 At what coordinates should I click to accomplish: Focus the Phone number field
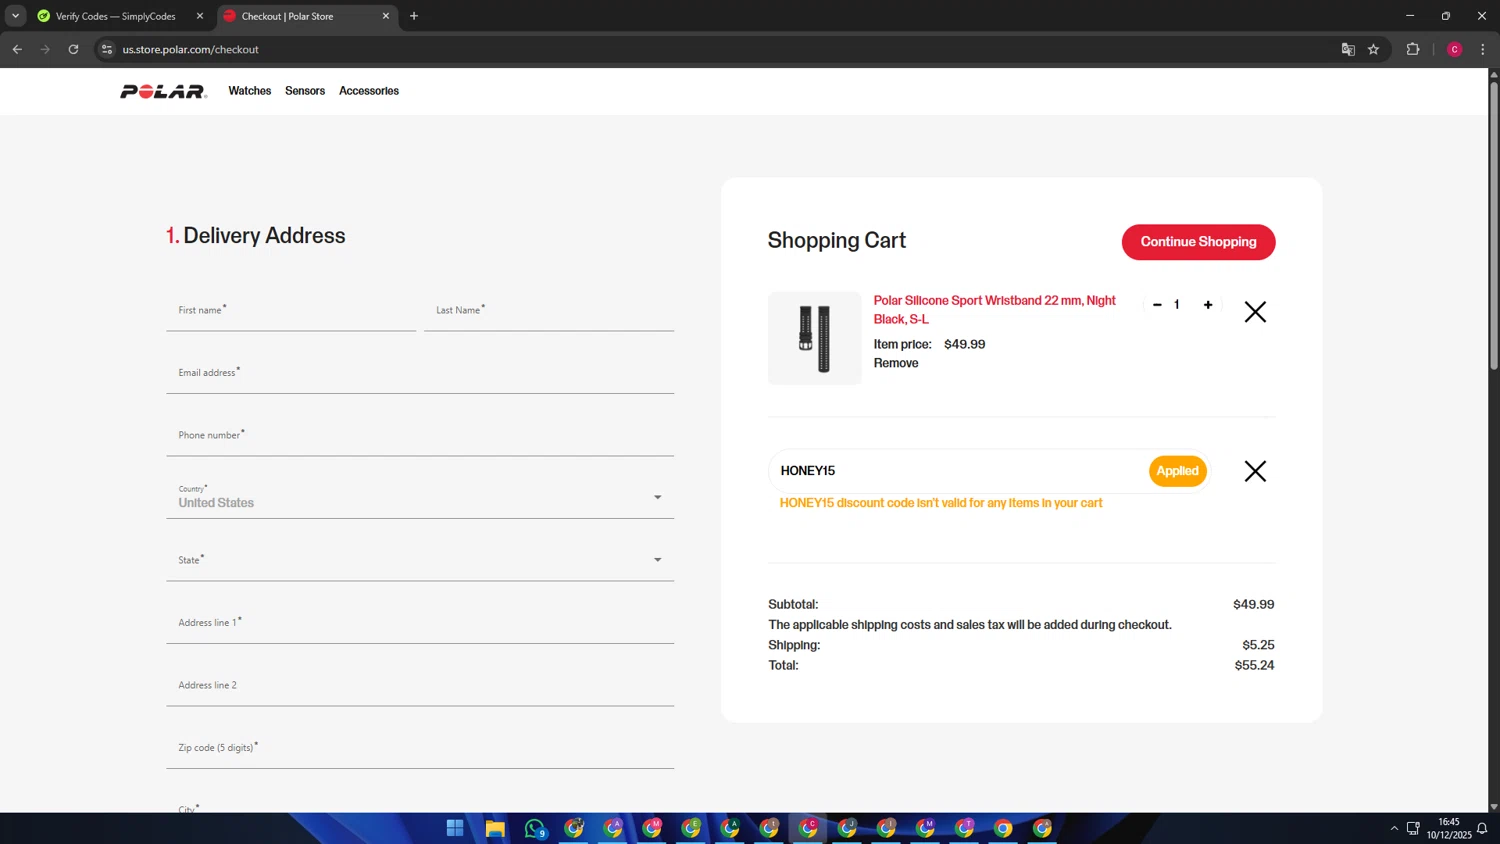click(420, 436)
